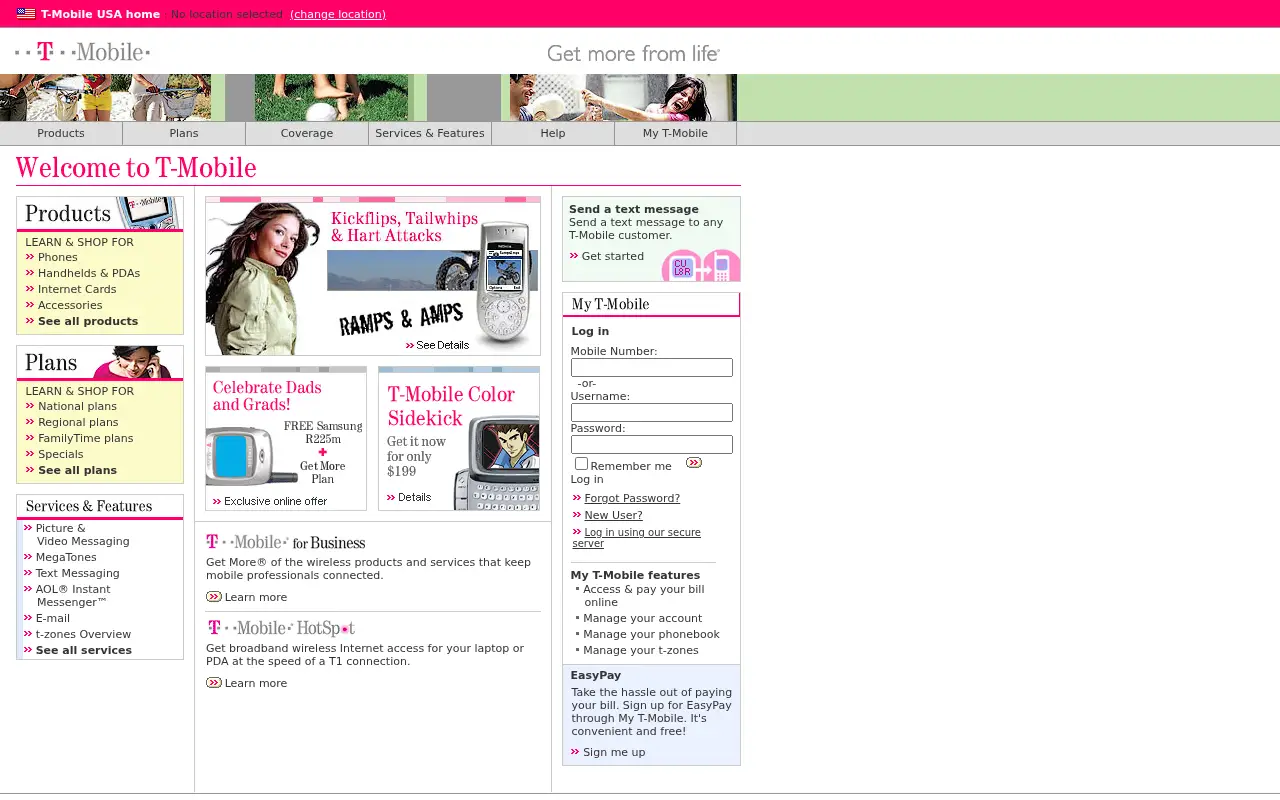Open the Internet Cards link
This screenshot has height=800, width=1280.
[77, 289]
